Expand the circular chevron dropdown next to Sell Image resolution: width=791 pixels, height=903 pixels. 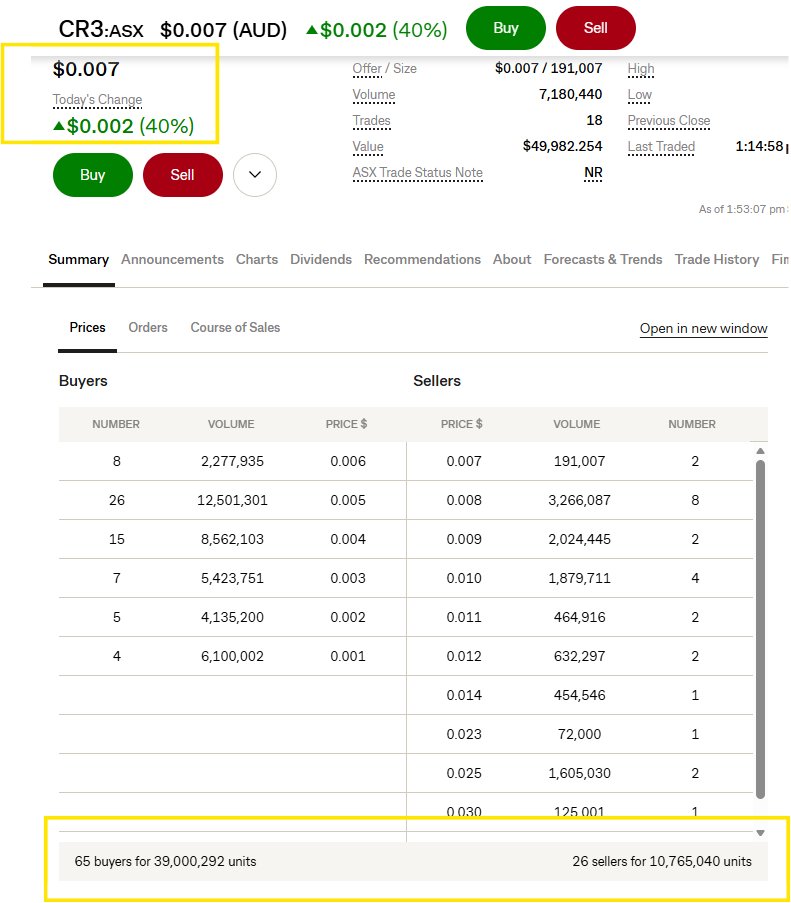click(255, 174)
